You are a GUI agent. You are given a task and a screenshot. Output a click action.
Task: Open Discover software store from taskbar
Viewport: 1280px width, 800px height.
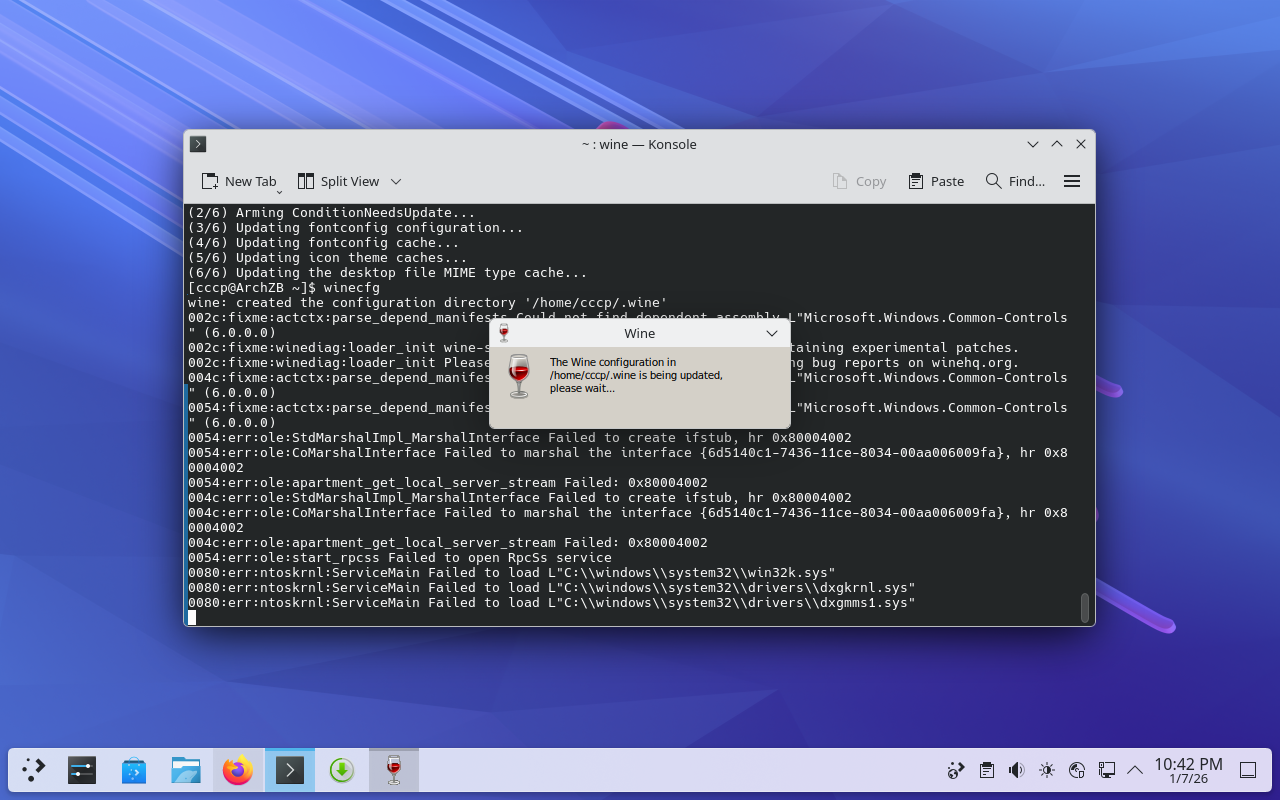click(134, 770)
